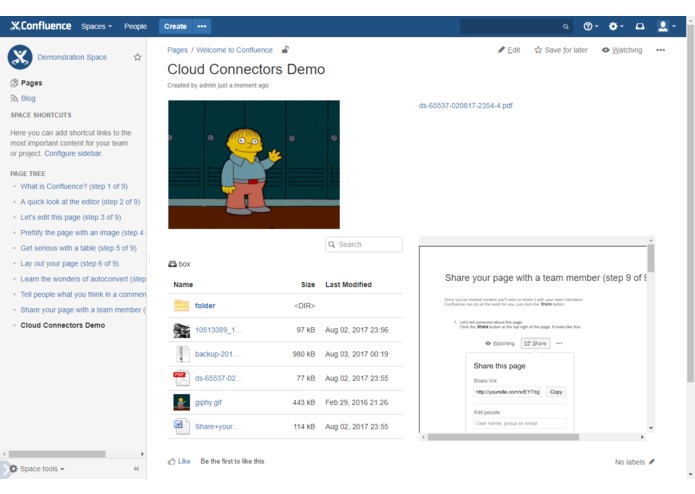The height and width of the screenshot is (494, 695).
Task: Open the folder directory link
Action: [205, 306]
